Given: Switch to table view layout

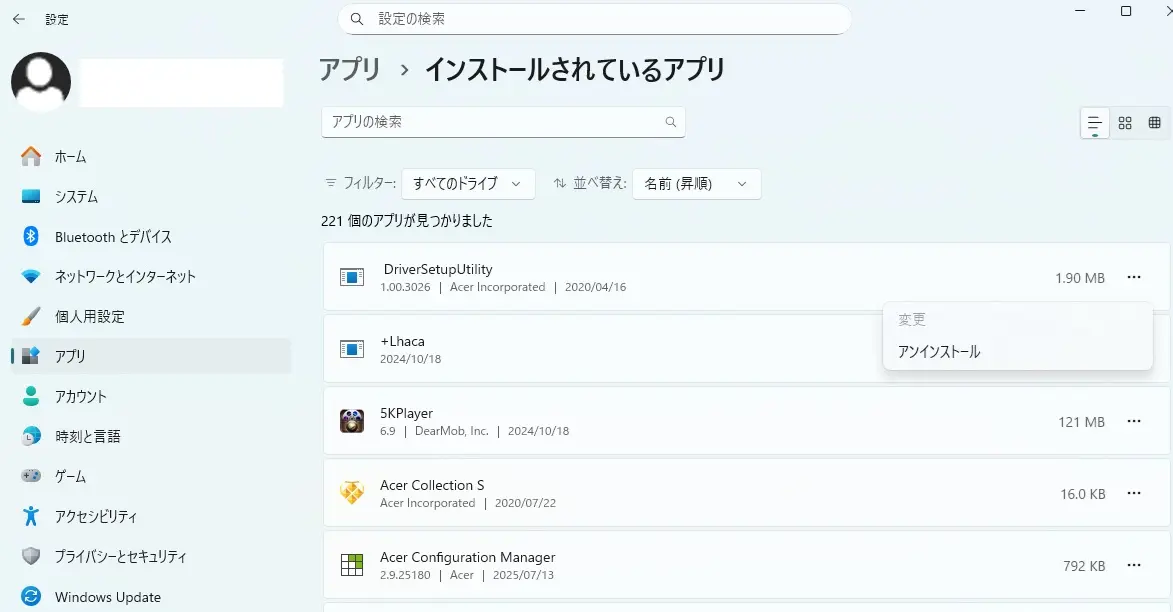Looking at the screenshot, I should (1154, 123).
